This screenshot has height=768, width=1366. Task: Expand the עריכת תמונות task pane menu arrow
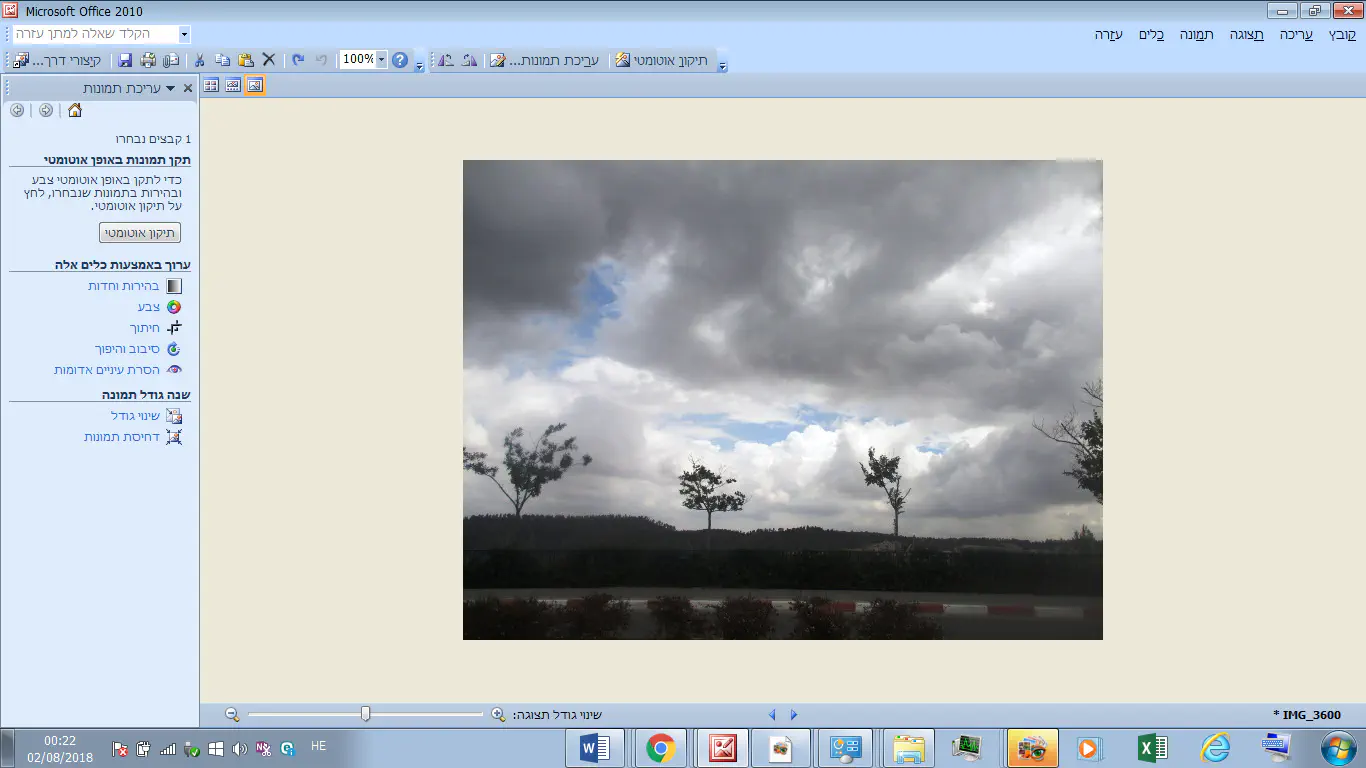[170, 88]
